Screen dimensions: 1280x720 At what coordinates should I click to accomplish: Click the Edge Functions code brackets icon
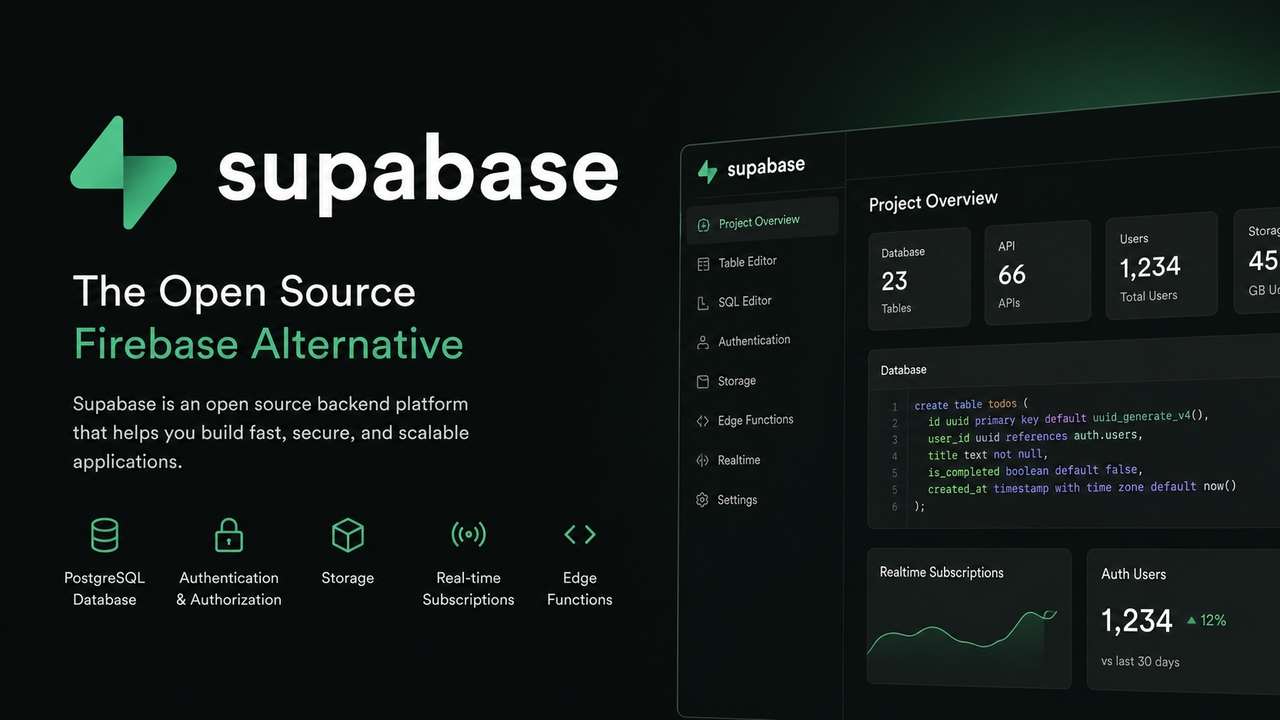pos(580,535)
